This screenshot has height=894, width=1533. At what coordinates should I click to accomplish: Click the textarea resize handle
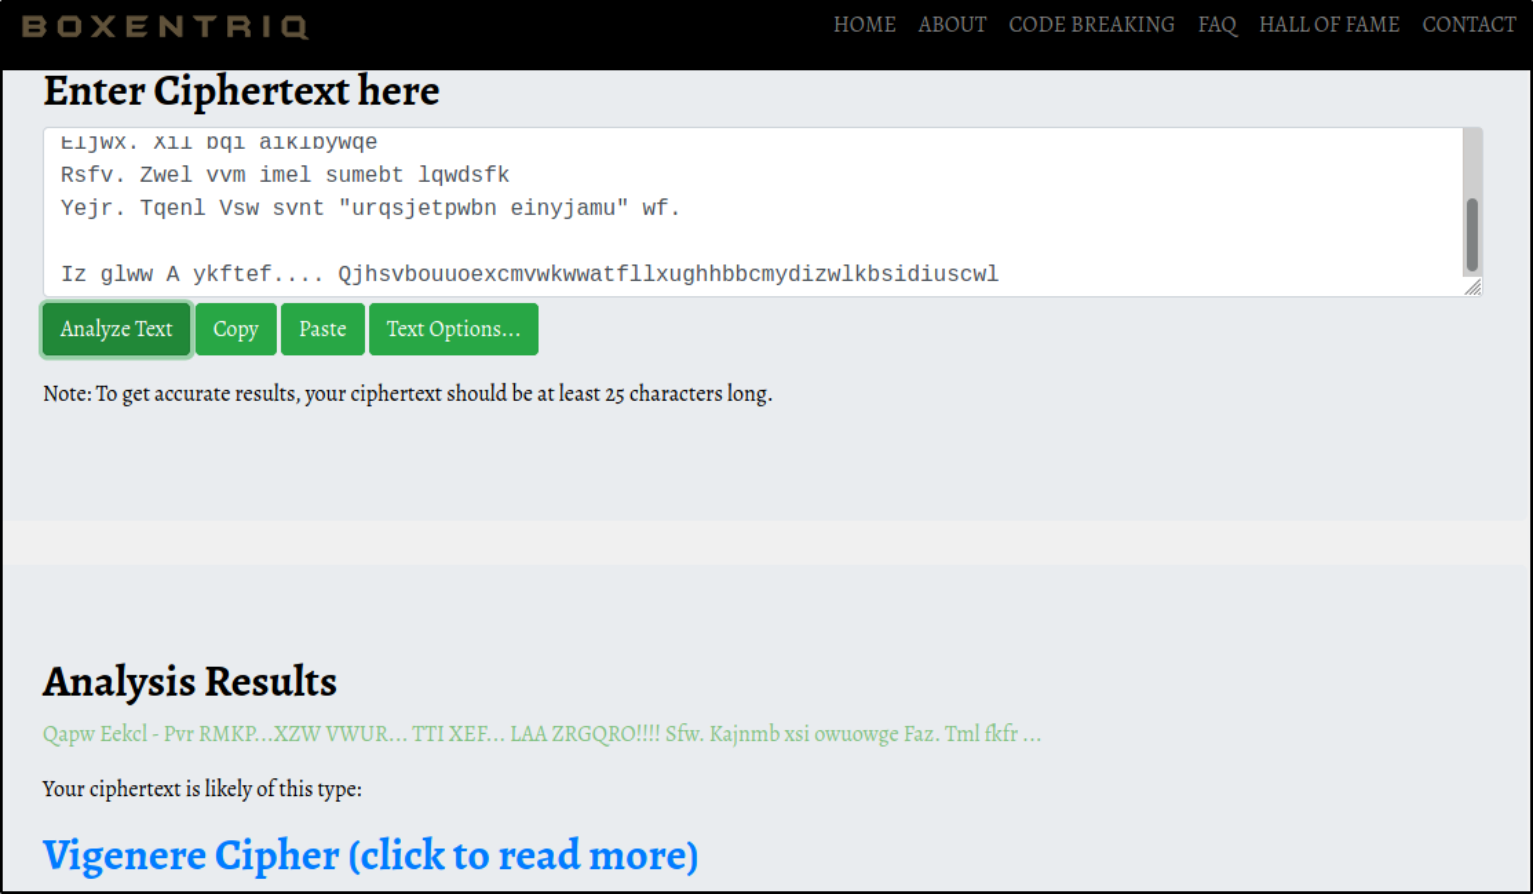click(1472, 287)
